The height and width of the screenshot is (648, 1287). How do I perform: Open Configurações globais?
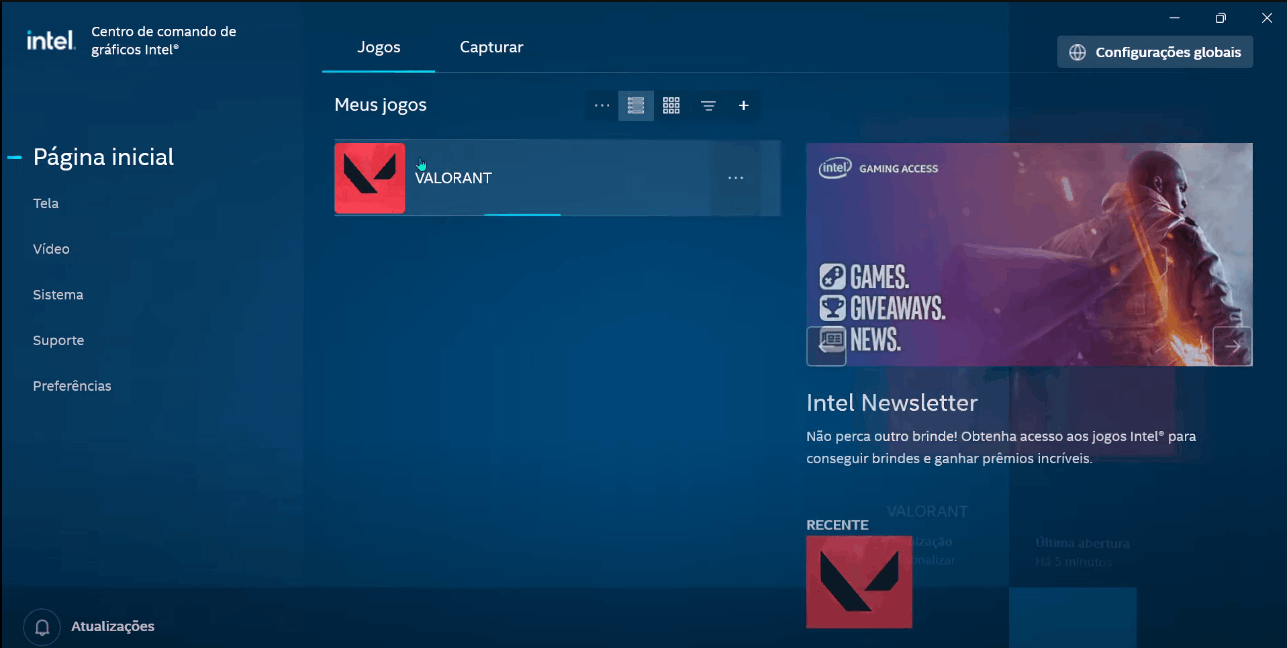(1155, 52)
